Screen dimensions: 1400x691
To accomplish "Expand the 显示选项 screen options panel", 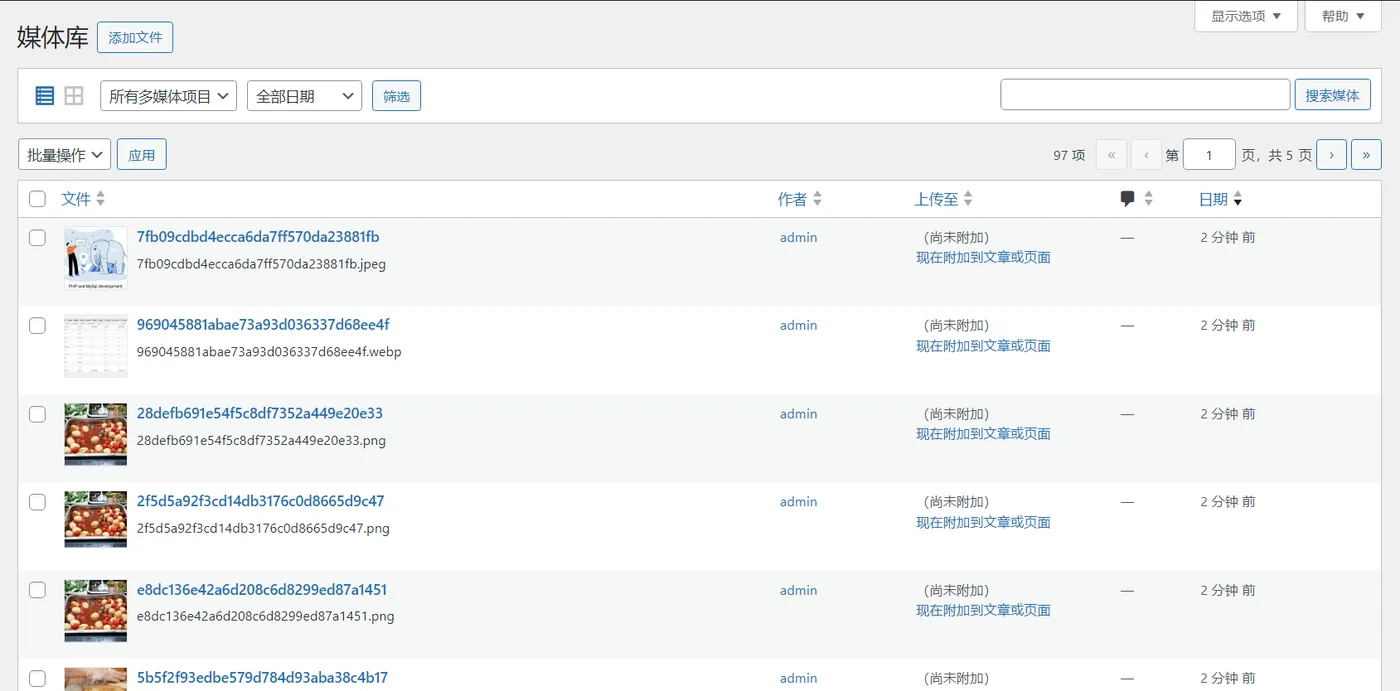I will 1246,16.
